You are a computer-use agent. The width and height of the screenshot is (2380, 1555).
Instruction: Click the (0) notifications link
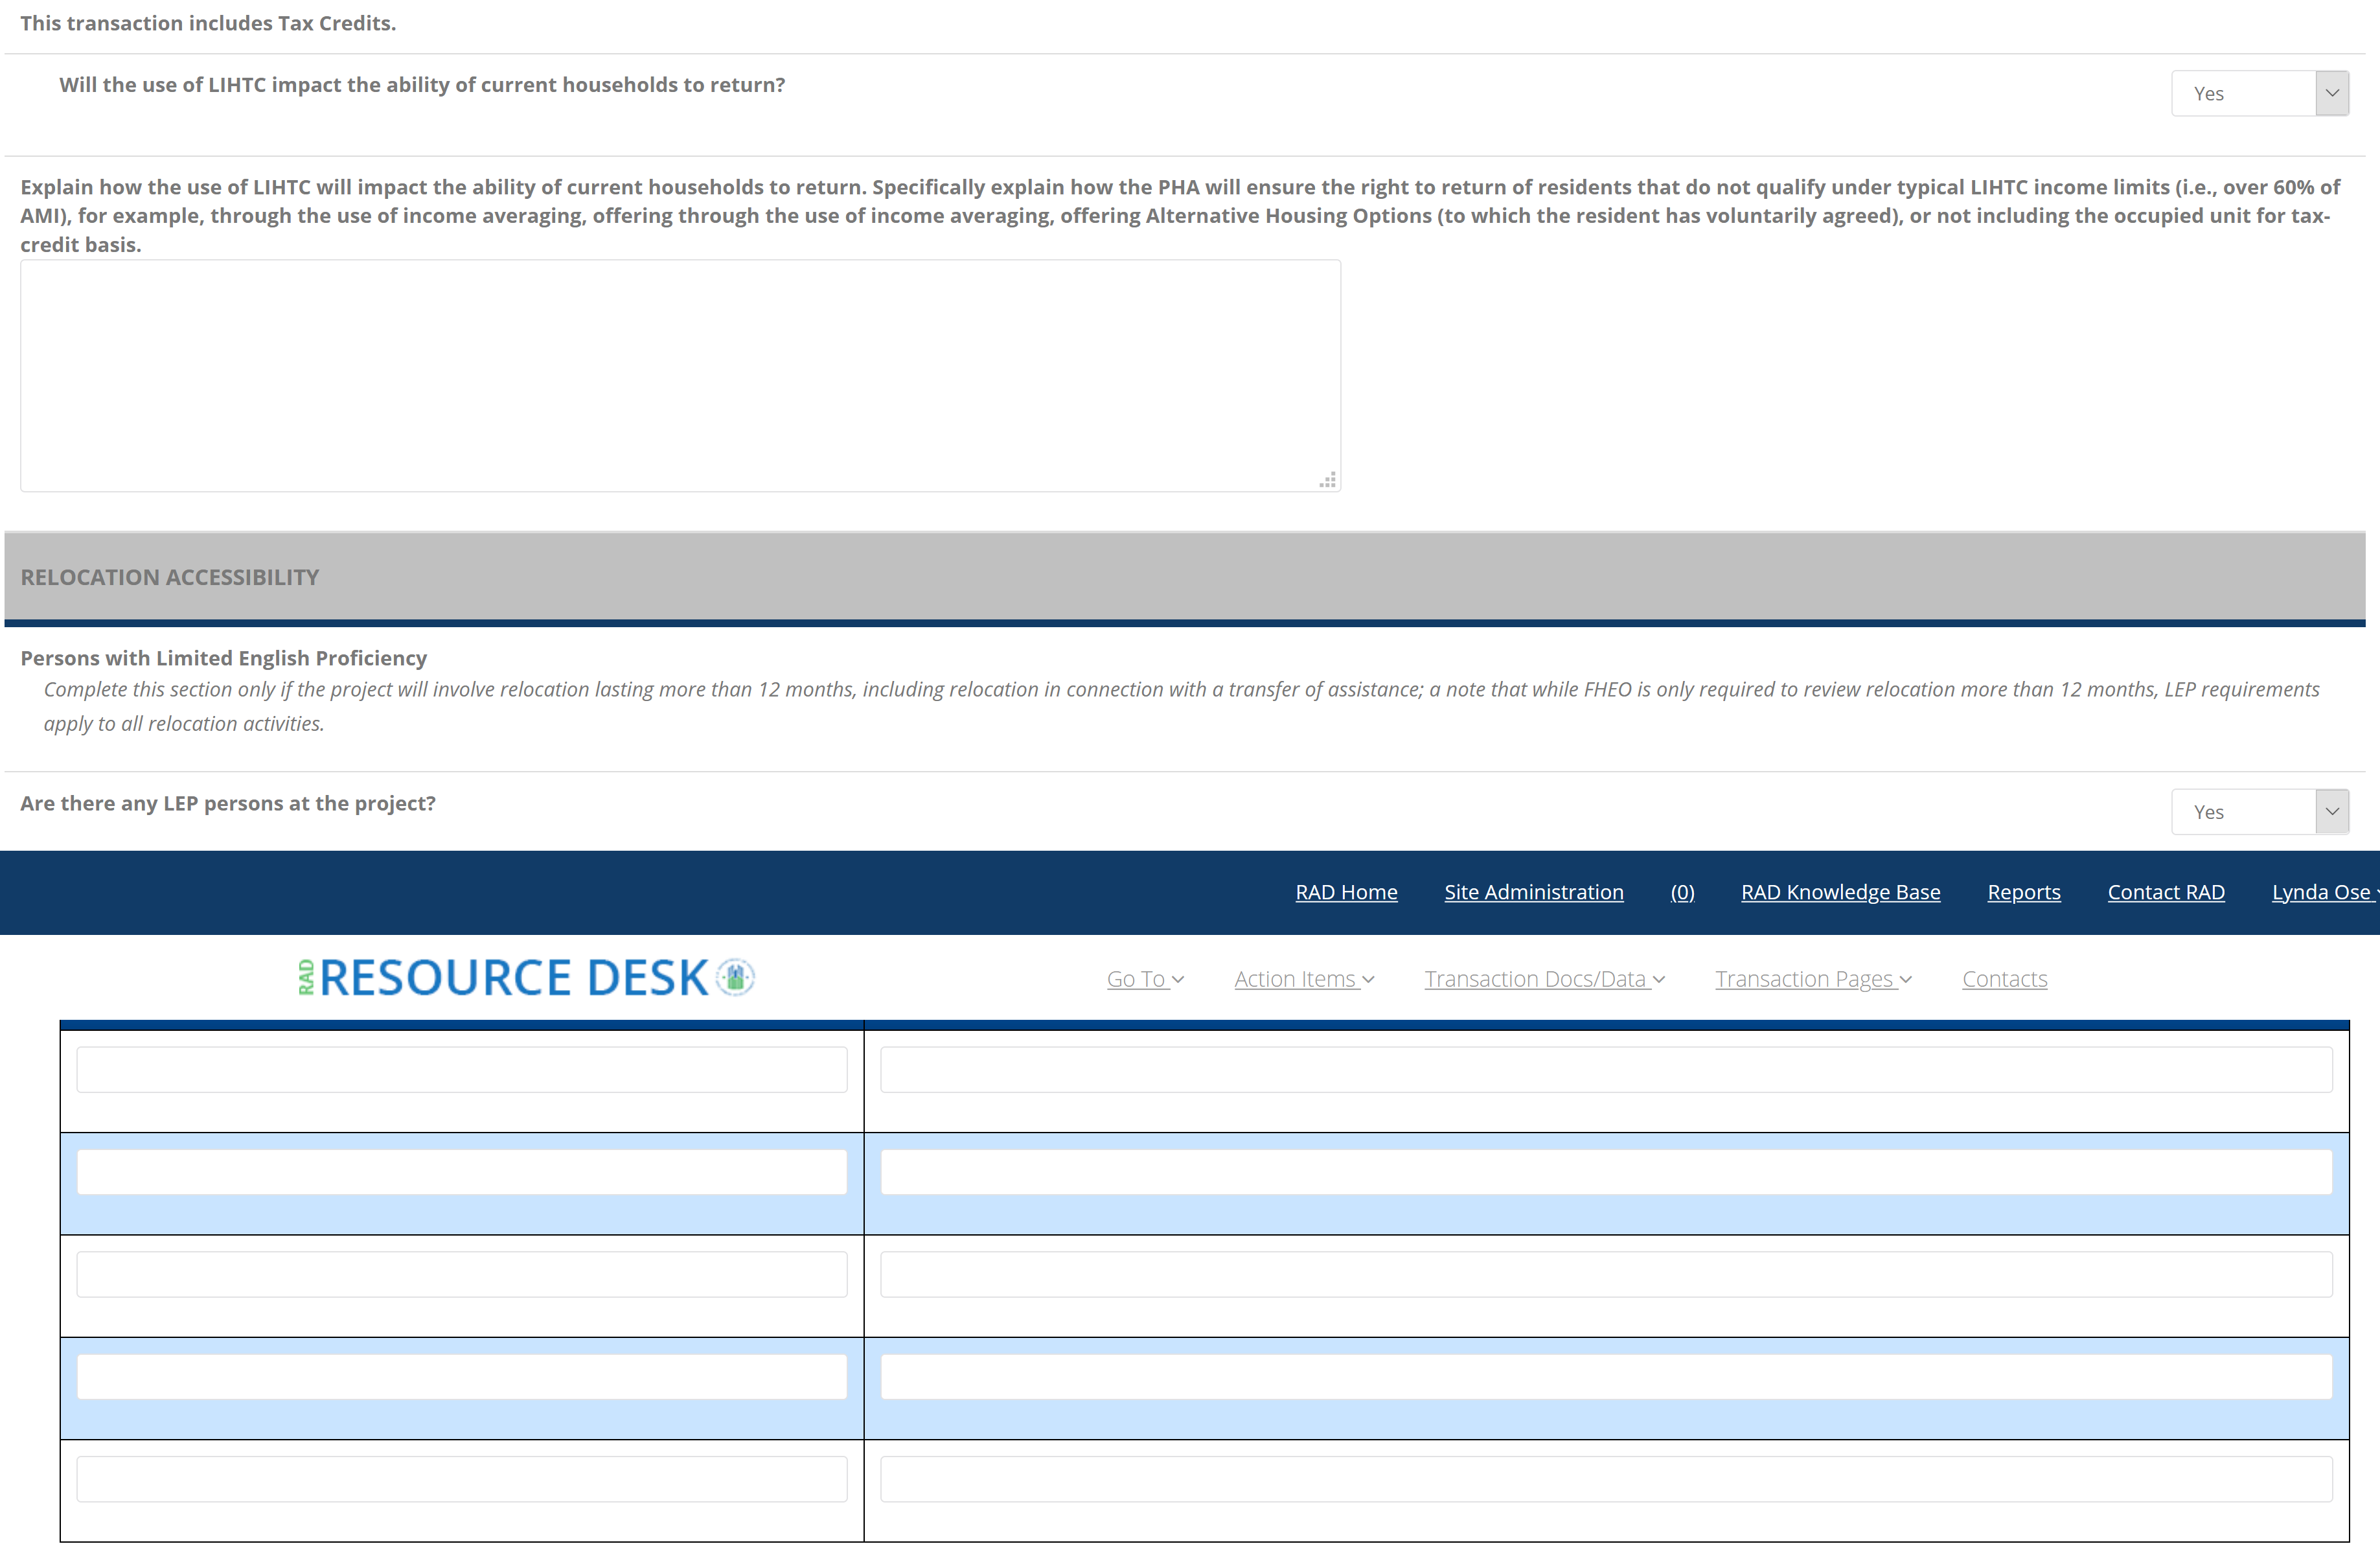click(1682, 892)
